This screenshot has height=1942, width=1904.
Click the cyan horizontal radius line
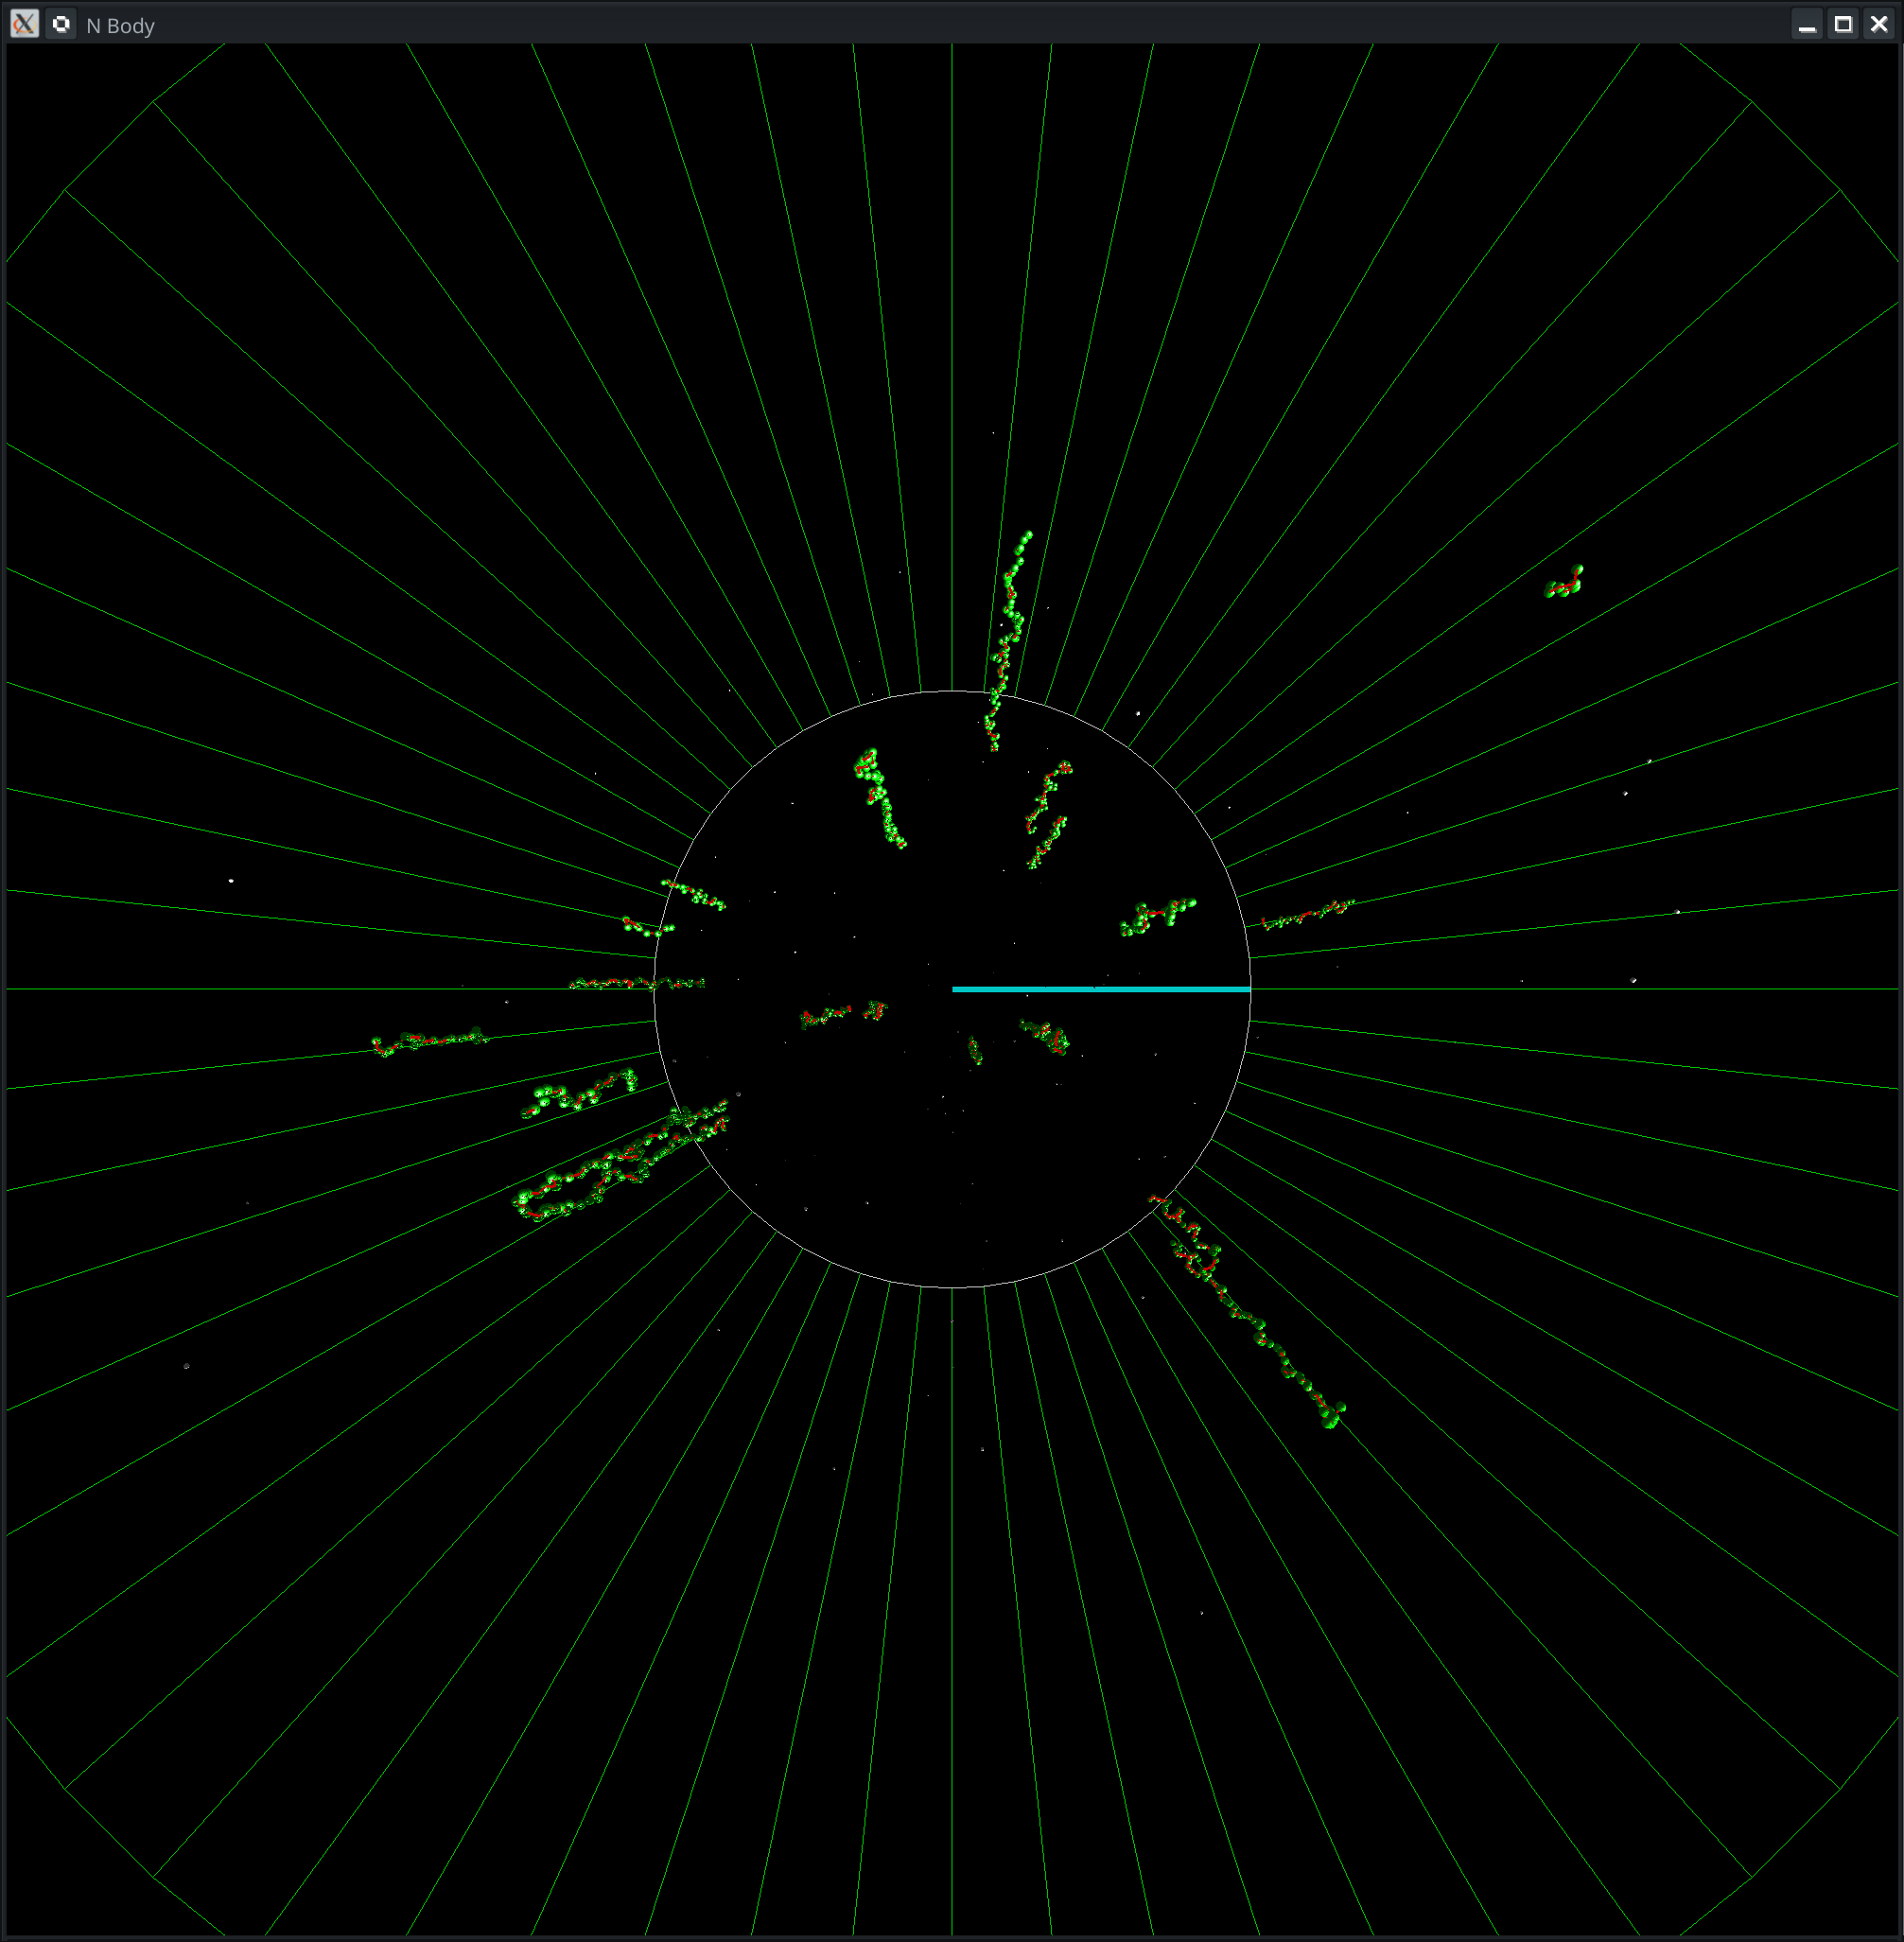click(x=1100, y=989)
